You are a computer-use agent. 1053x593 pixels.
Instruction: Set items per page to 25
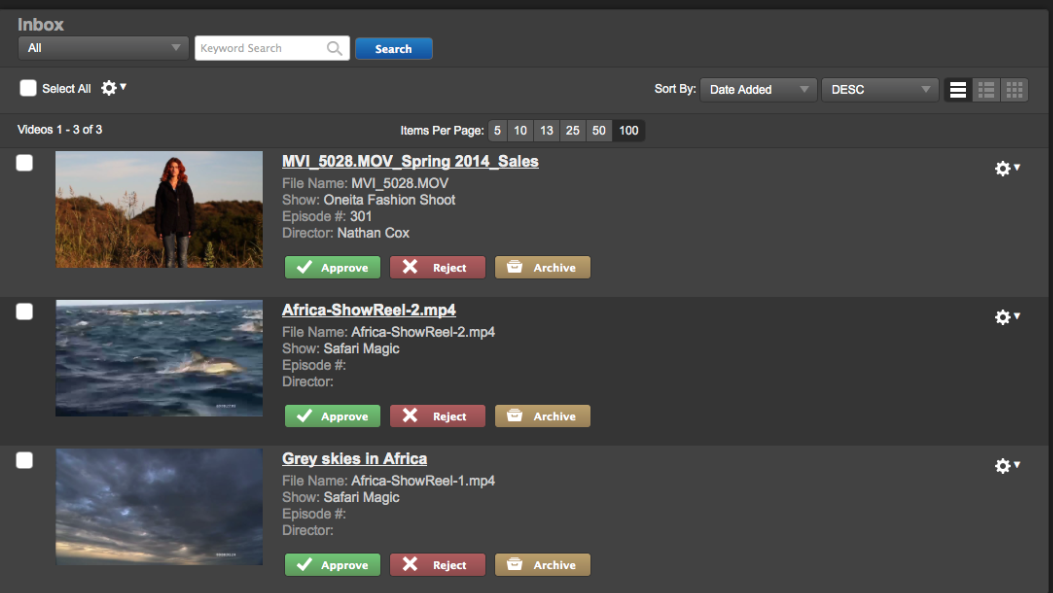(x=572, y=131)
